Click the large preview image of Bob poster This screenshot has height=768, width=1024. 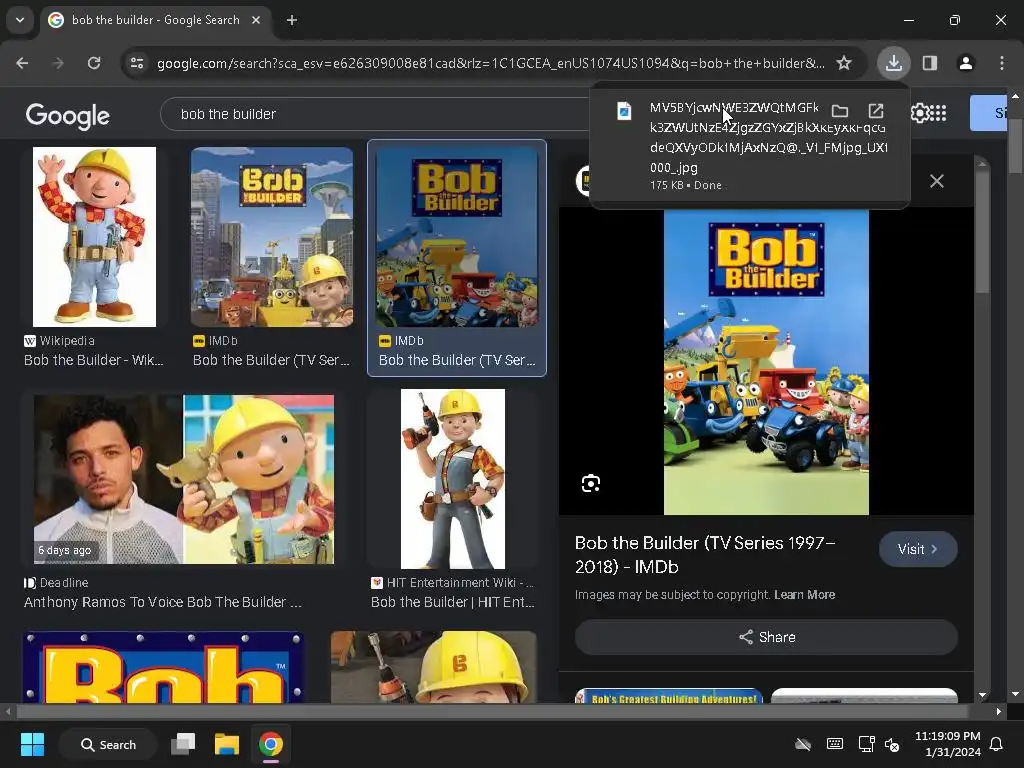tap(766, 362)
